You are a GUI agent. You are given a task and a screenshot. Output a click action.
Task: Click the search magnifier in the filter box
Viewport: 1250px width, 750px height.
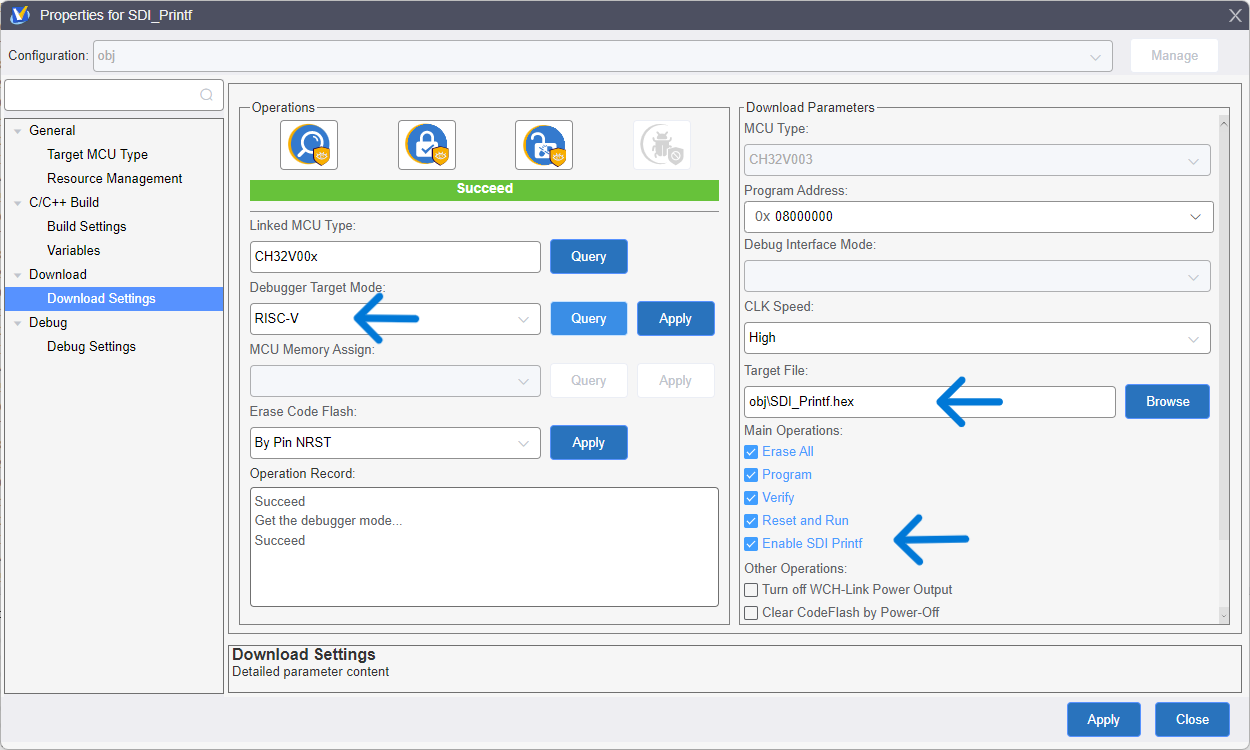point(206,95)
